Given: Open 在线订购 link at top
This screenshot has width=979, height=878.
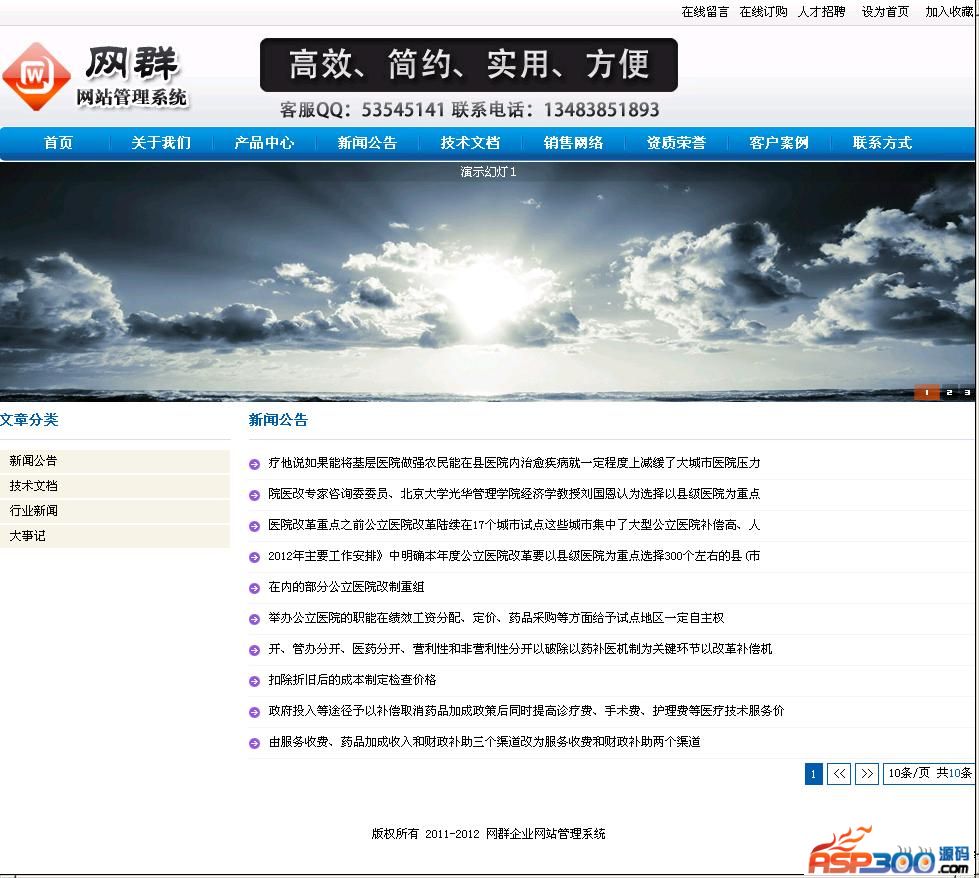Looking at the screenshot, I should (763, 11).
